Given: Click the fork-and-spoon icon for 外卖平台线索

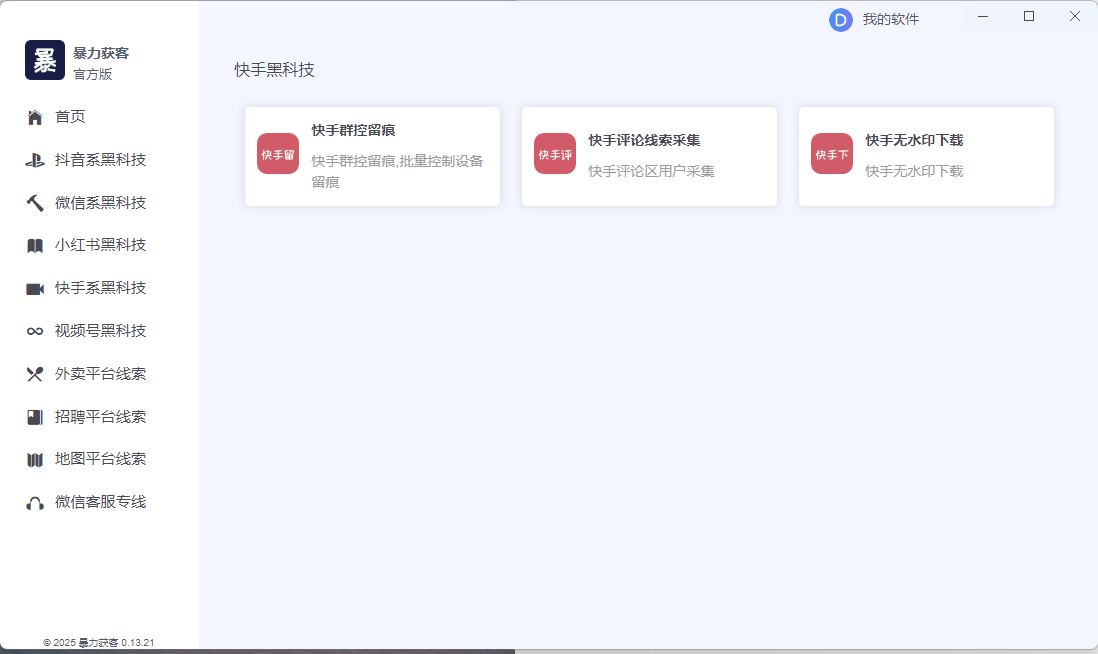Looking at the screenshot, I should (35, 374).
